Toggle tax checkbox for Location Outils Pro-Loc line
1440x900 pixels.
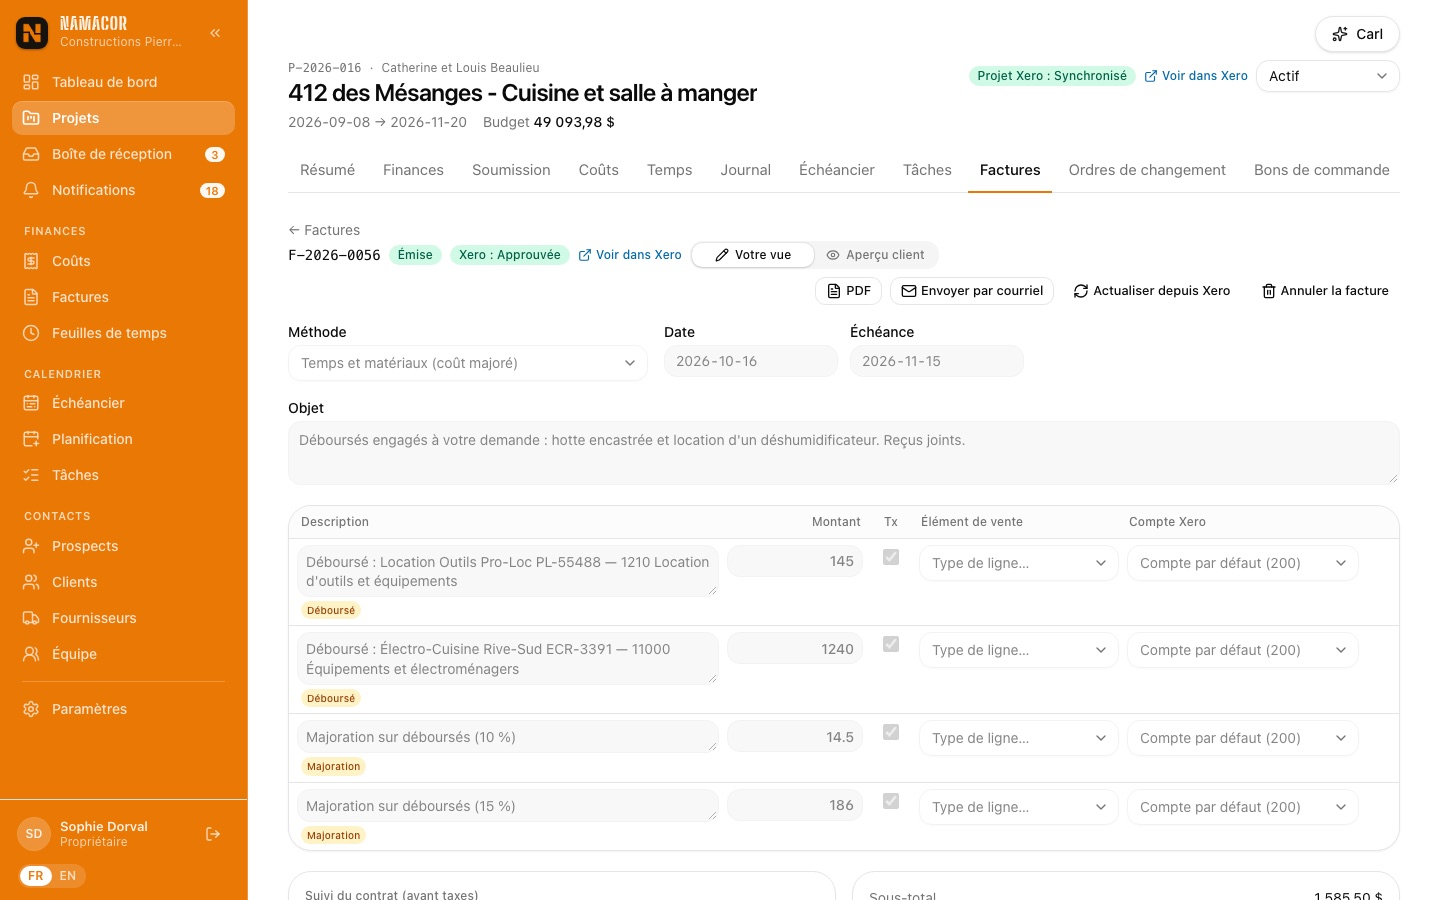coord(891,557)
